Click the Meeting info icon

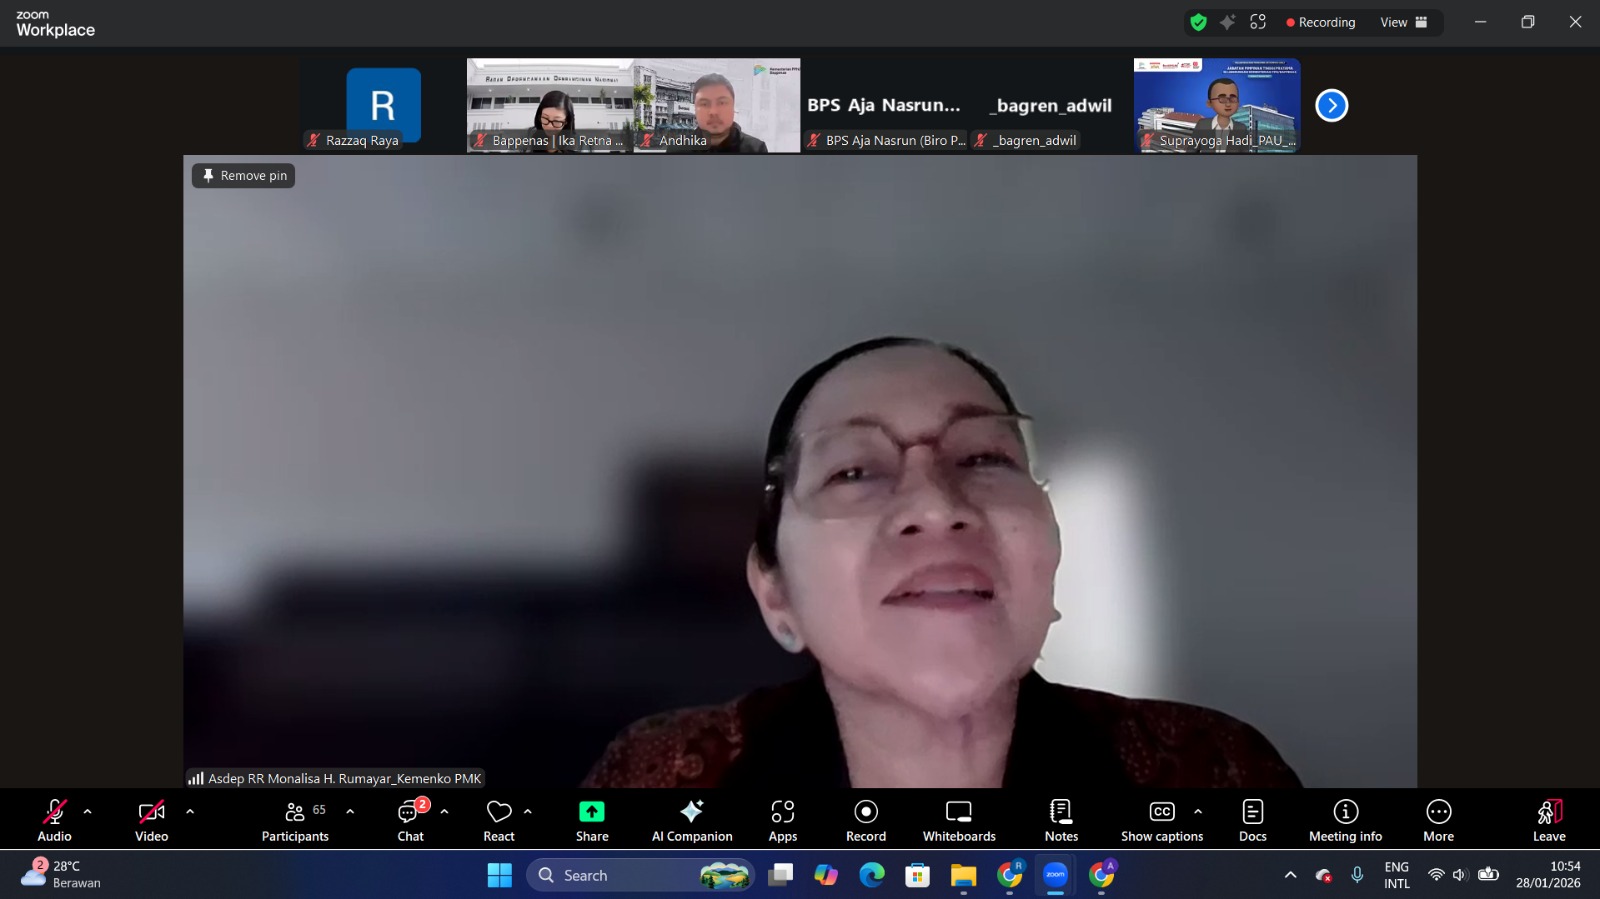coord(1345,820)
